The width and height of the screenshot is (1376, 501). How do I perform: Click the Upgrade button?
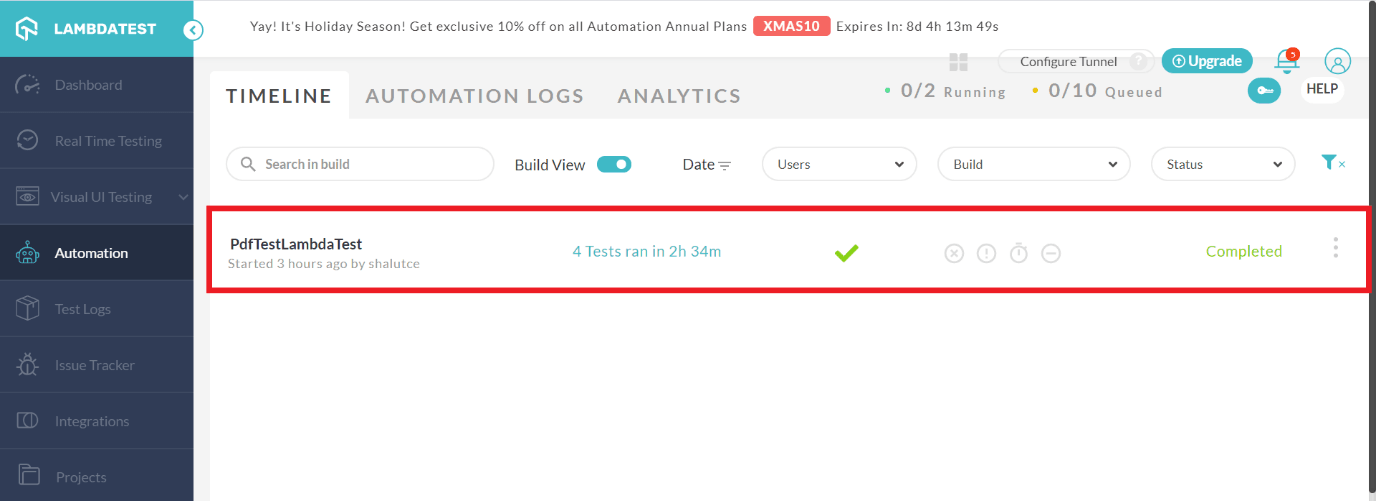click(x=1207, y=61)
